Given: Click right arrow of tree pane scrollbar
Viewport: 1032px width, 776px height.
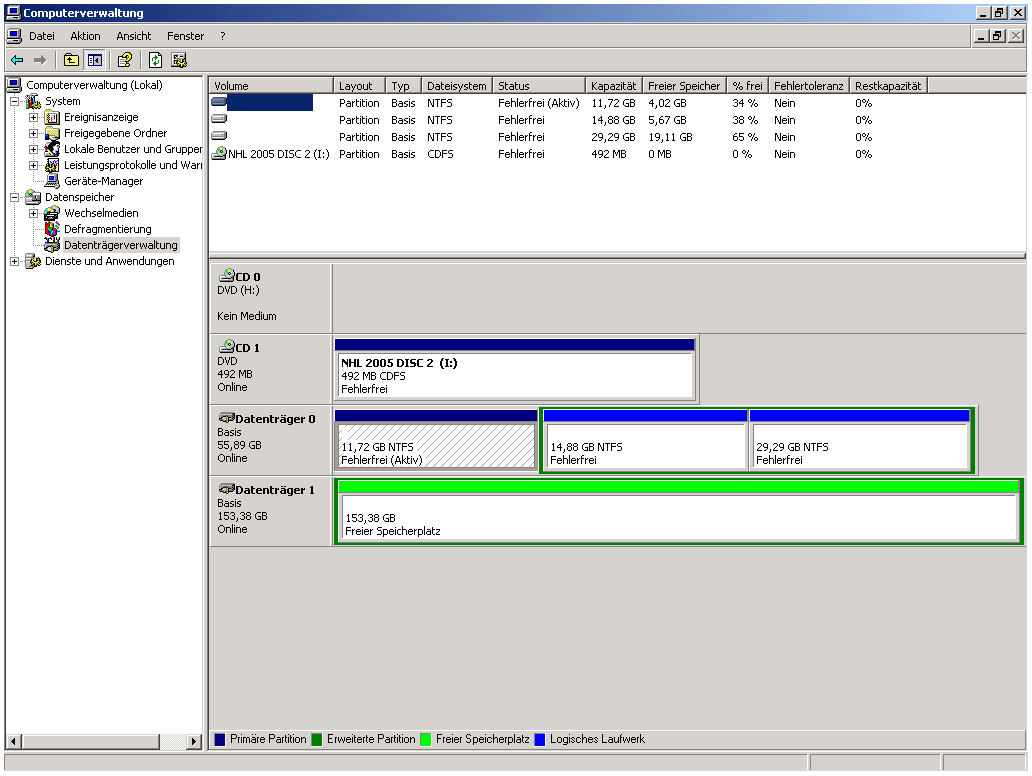Looking at the screenshot, I should 194,741.
